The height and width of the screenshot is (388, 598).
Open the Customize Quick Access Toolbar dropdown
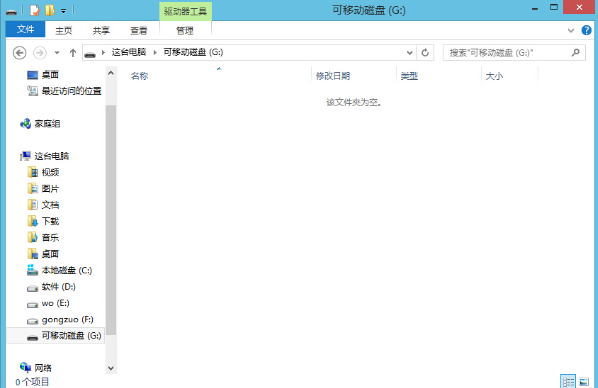(63, 11)
